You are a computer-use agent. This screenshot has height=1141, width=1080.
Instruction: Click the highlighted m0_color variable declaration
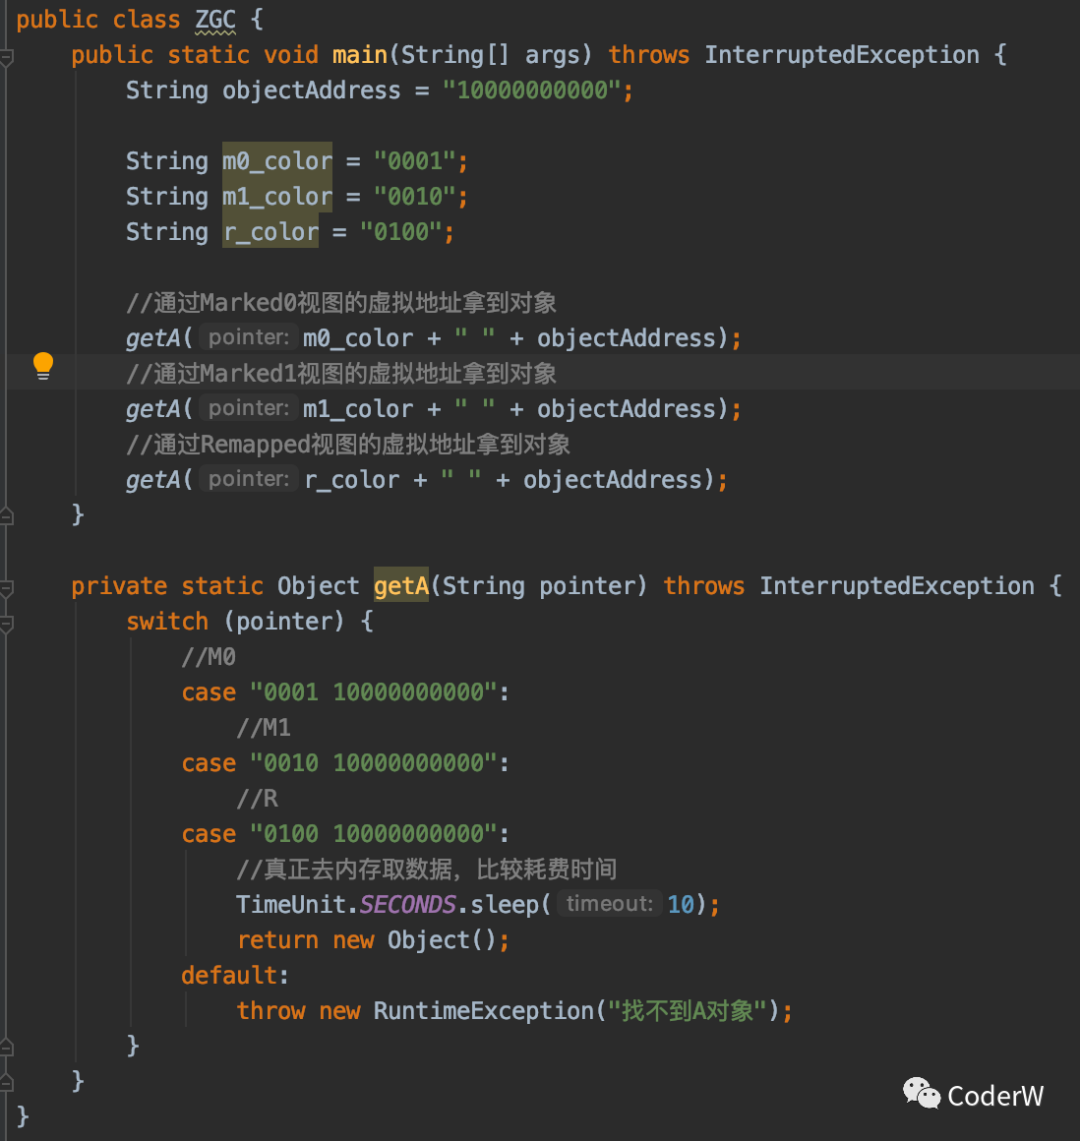pyautogui.click(x=277, y=160)
